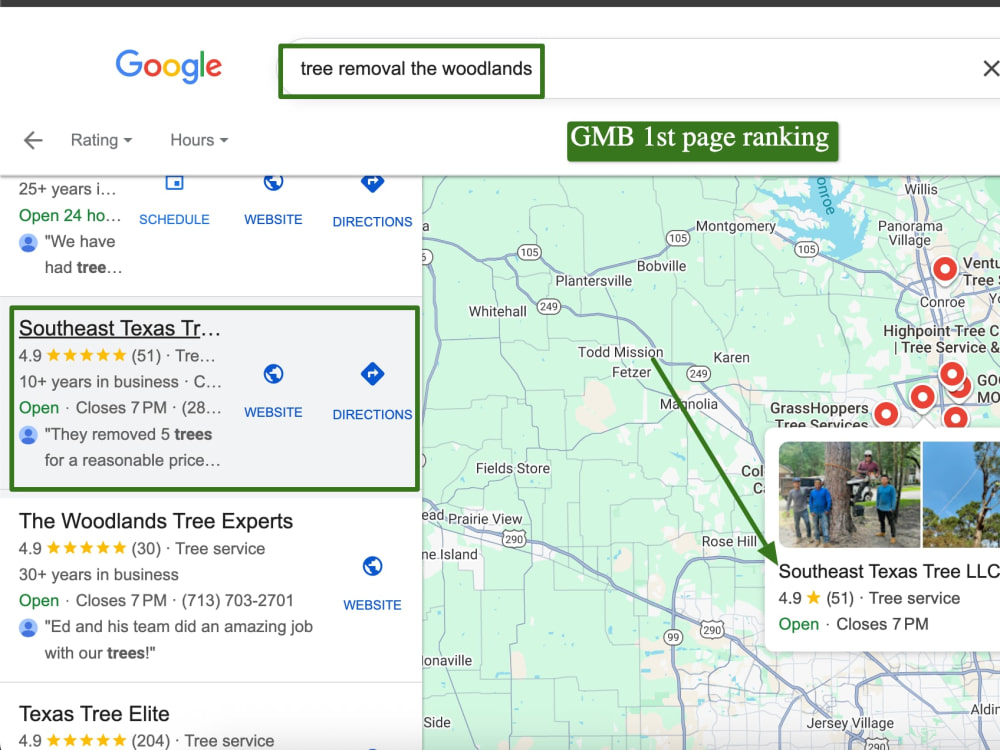Clear the search query with X
Screen dimensions: 1000x750
[990, 68]
